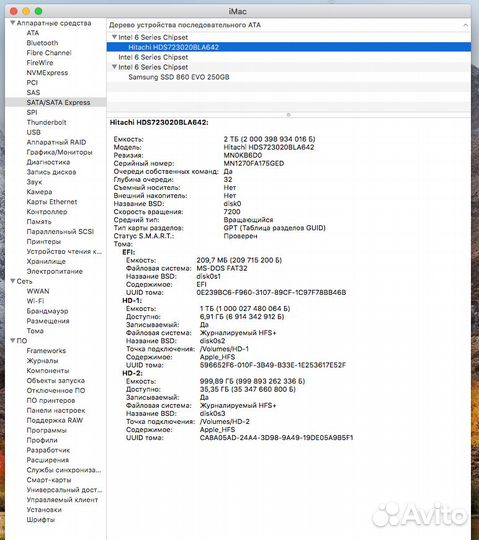Open Frameworks under ПО
Screen dimensions: 479x540
(x=46, y=351)
